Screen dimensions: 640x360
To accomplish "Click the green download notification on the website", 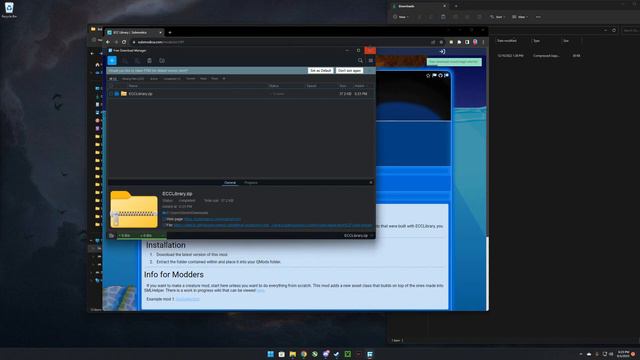I will pos(454,62).
